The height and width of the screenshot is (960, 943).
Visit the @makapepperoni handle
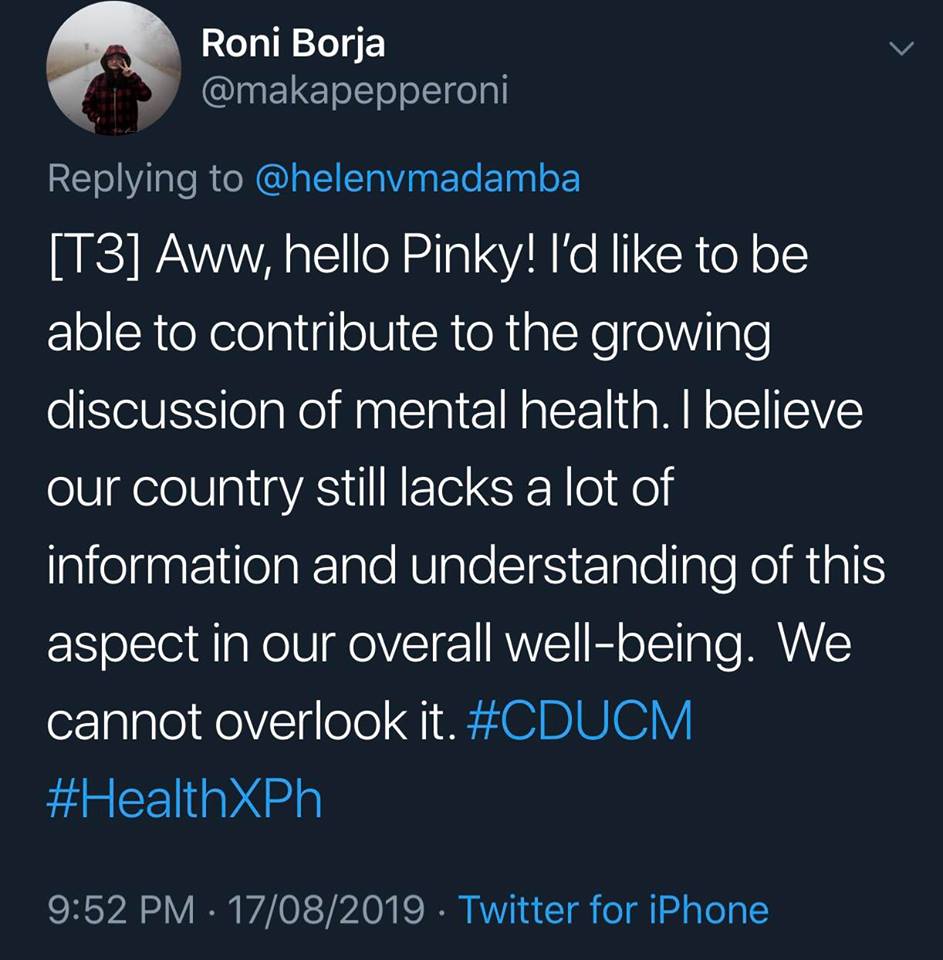coord(355,92)
